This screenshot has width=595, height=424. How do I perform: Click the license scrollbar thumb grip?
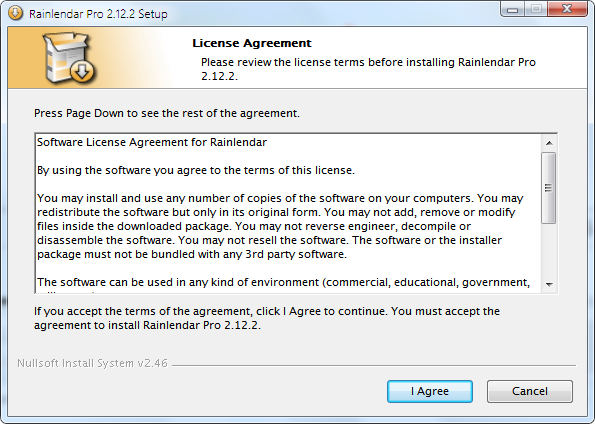pos(548,188)
